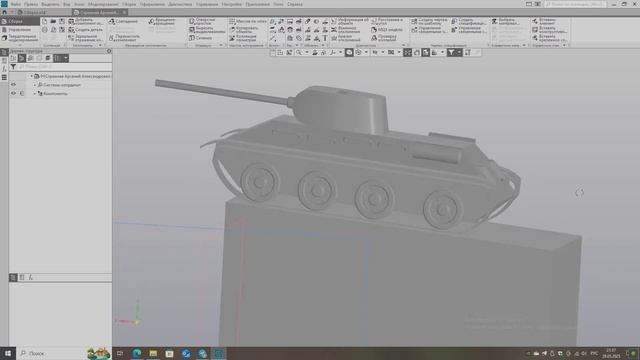Open Task View from the taskbar
The height and width of the screenshot is (360, 640).
tap(120, 353)
